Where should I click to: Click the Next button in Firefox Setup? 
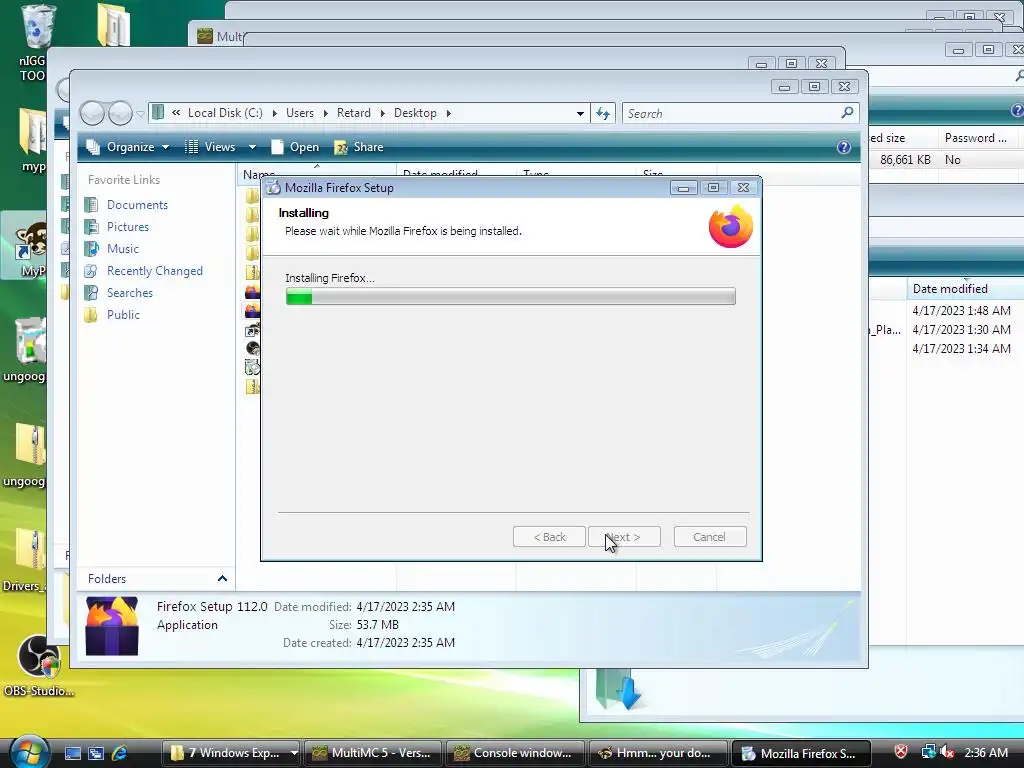coord(624,537)
